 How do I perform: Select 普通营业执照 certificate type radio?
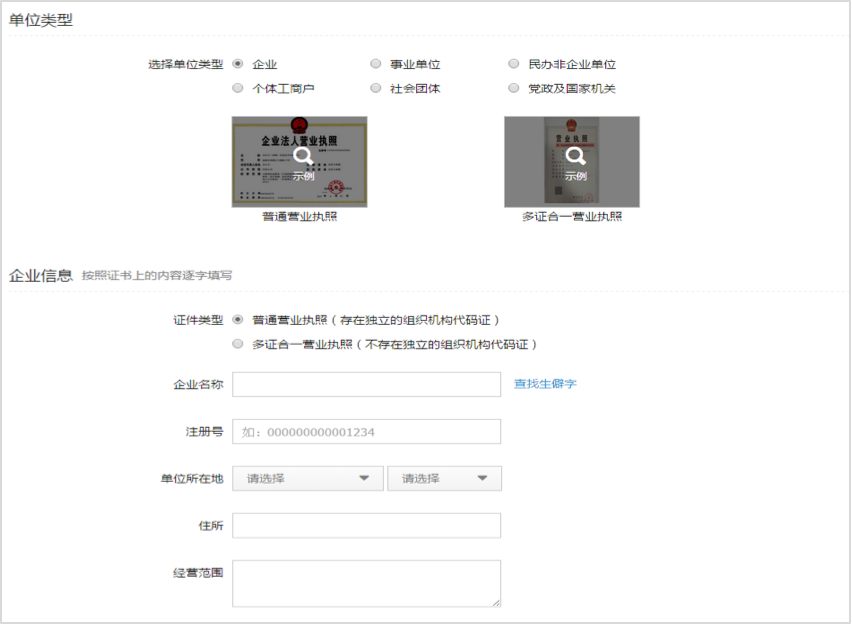coord(237,320)
